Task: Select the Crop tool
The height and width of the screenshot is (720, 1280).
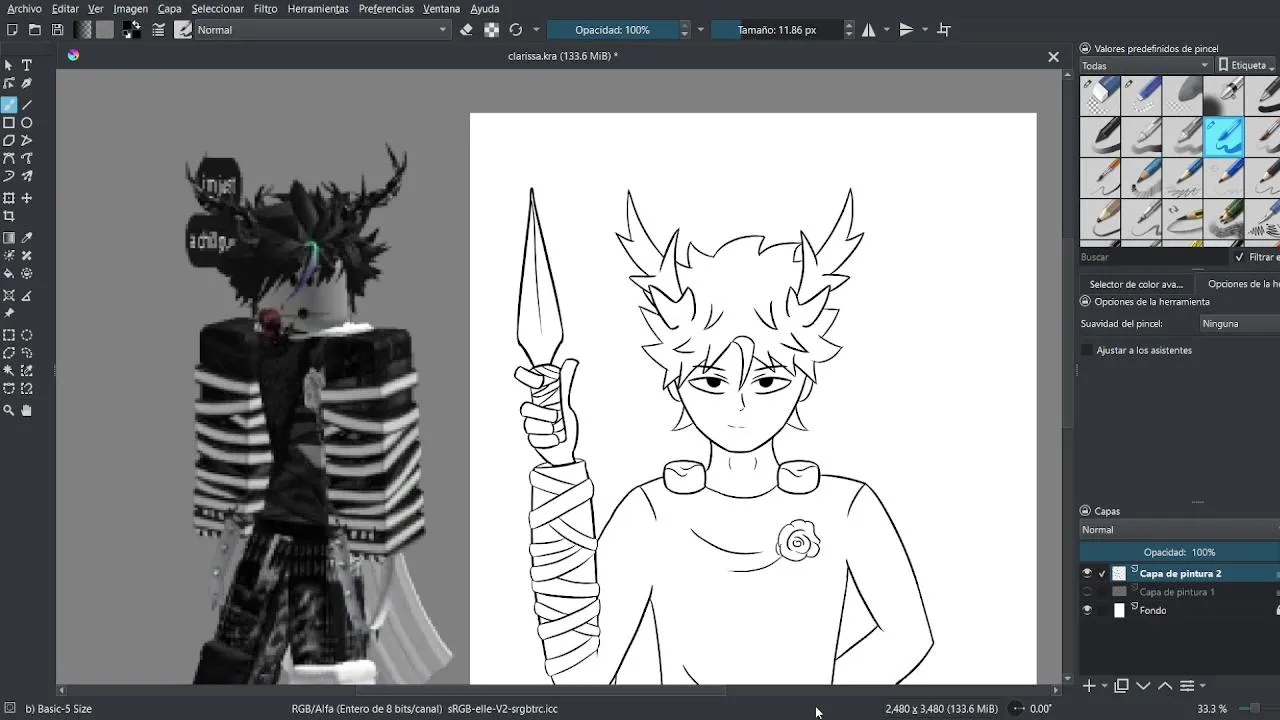Action: pyautogui.click(x=9, y=216)
